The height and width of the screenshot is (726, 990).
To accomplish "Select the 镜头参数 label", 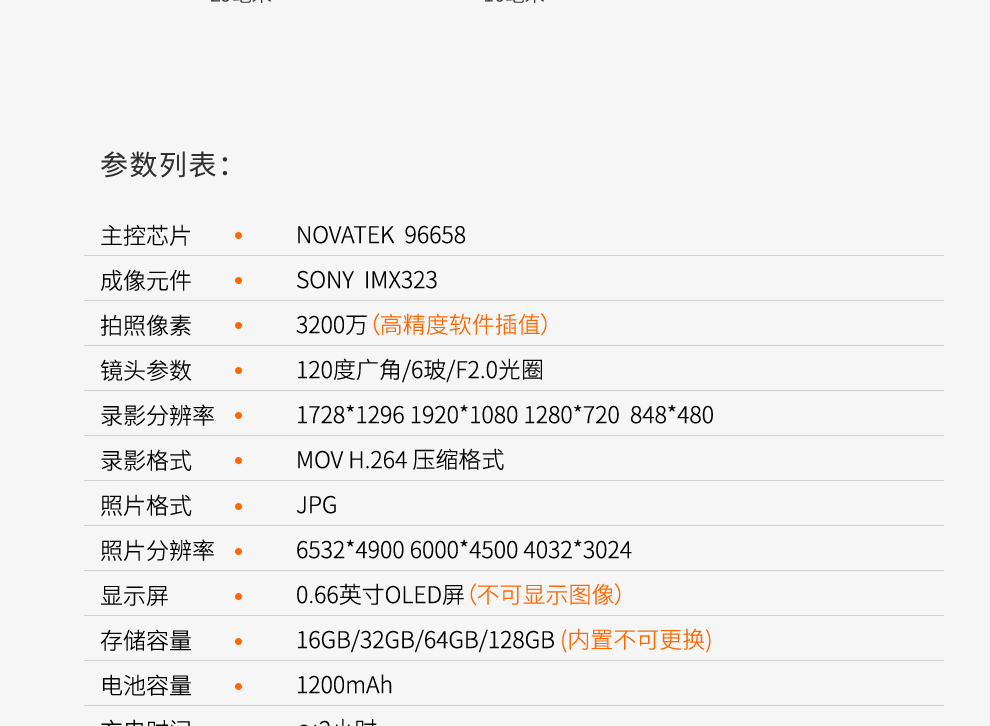I will [146, 371].
